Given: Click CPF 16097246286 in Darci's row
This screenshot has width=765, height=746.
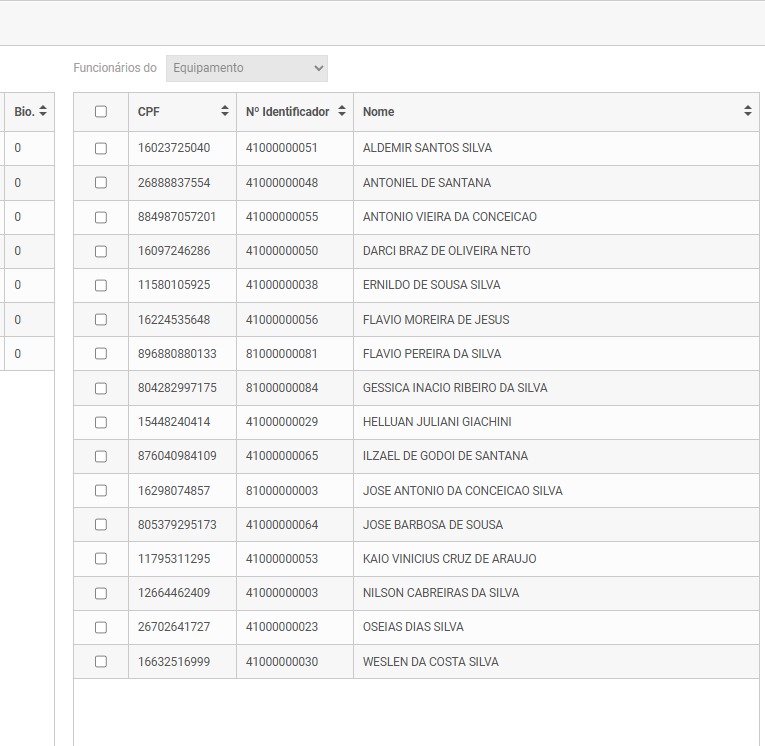Looking at the screenshot, I should [174, 251].
